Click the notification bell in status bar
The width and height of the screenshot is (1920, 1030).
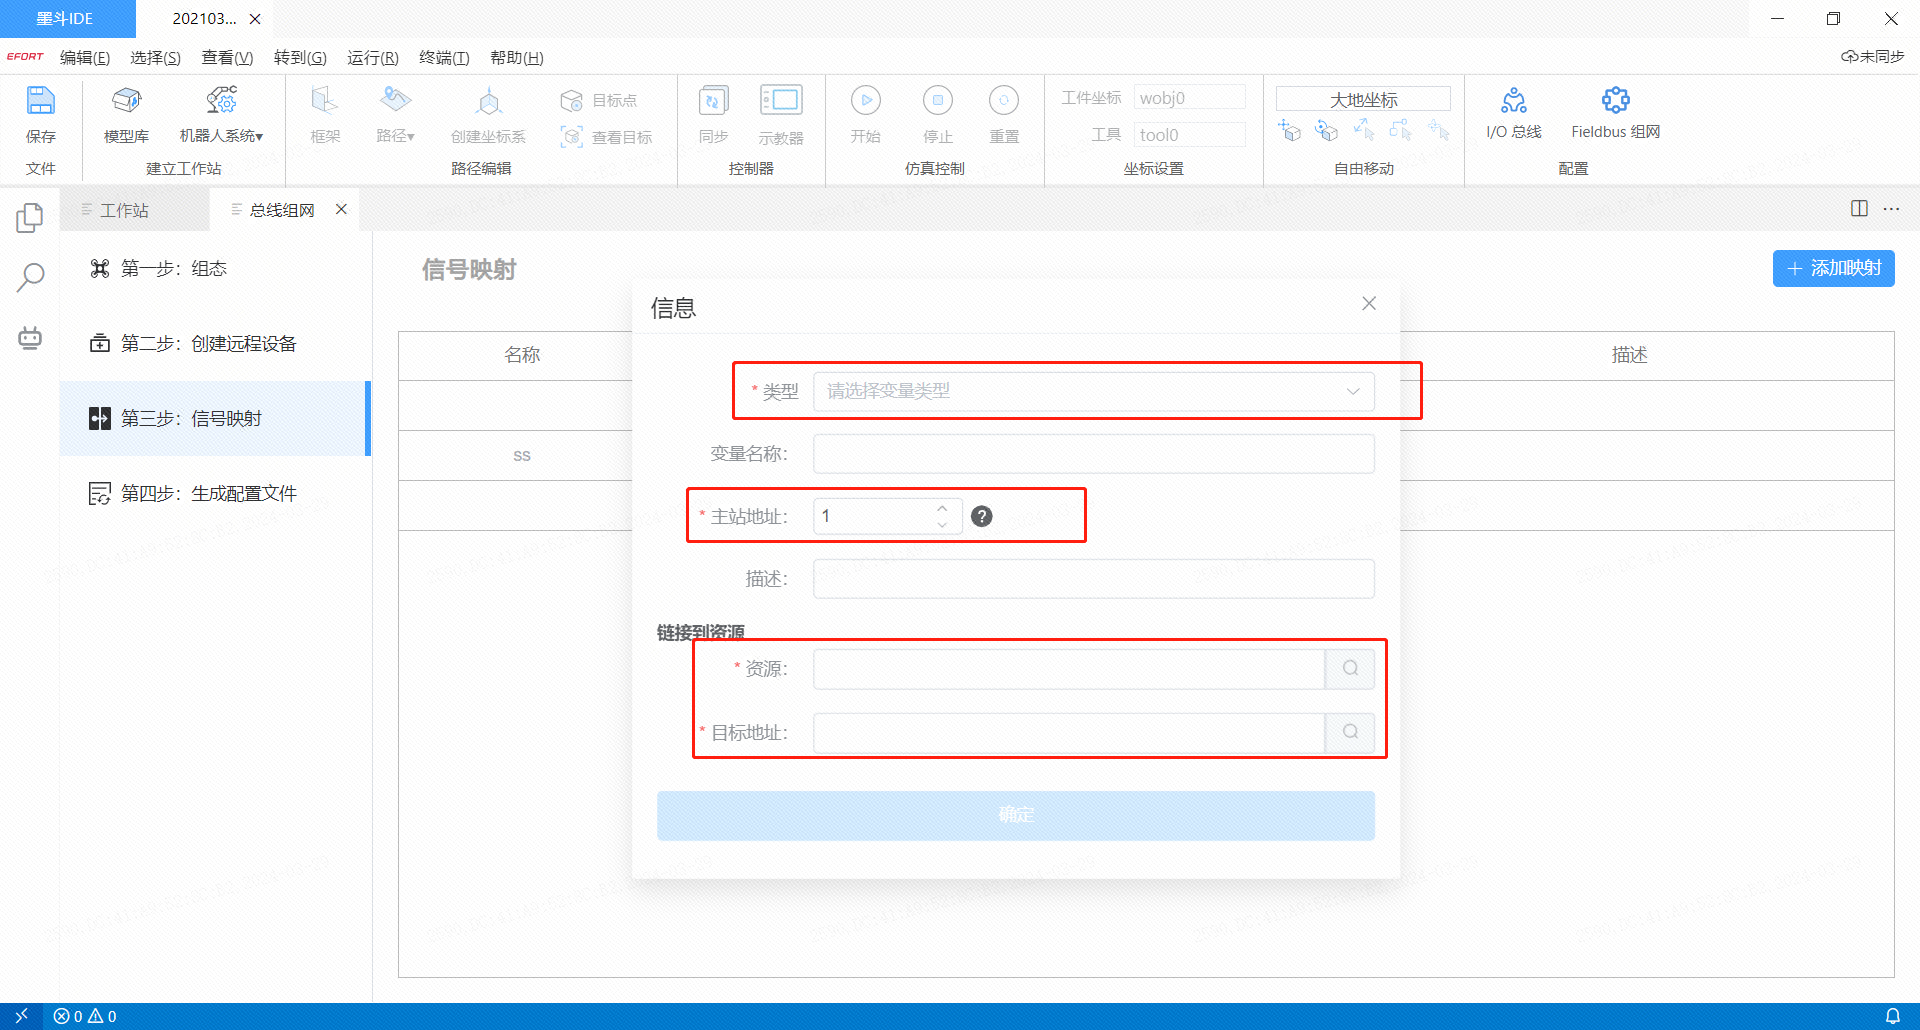click(x=1892, y=1016)
